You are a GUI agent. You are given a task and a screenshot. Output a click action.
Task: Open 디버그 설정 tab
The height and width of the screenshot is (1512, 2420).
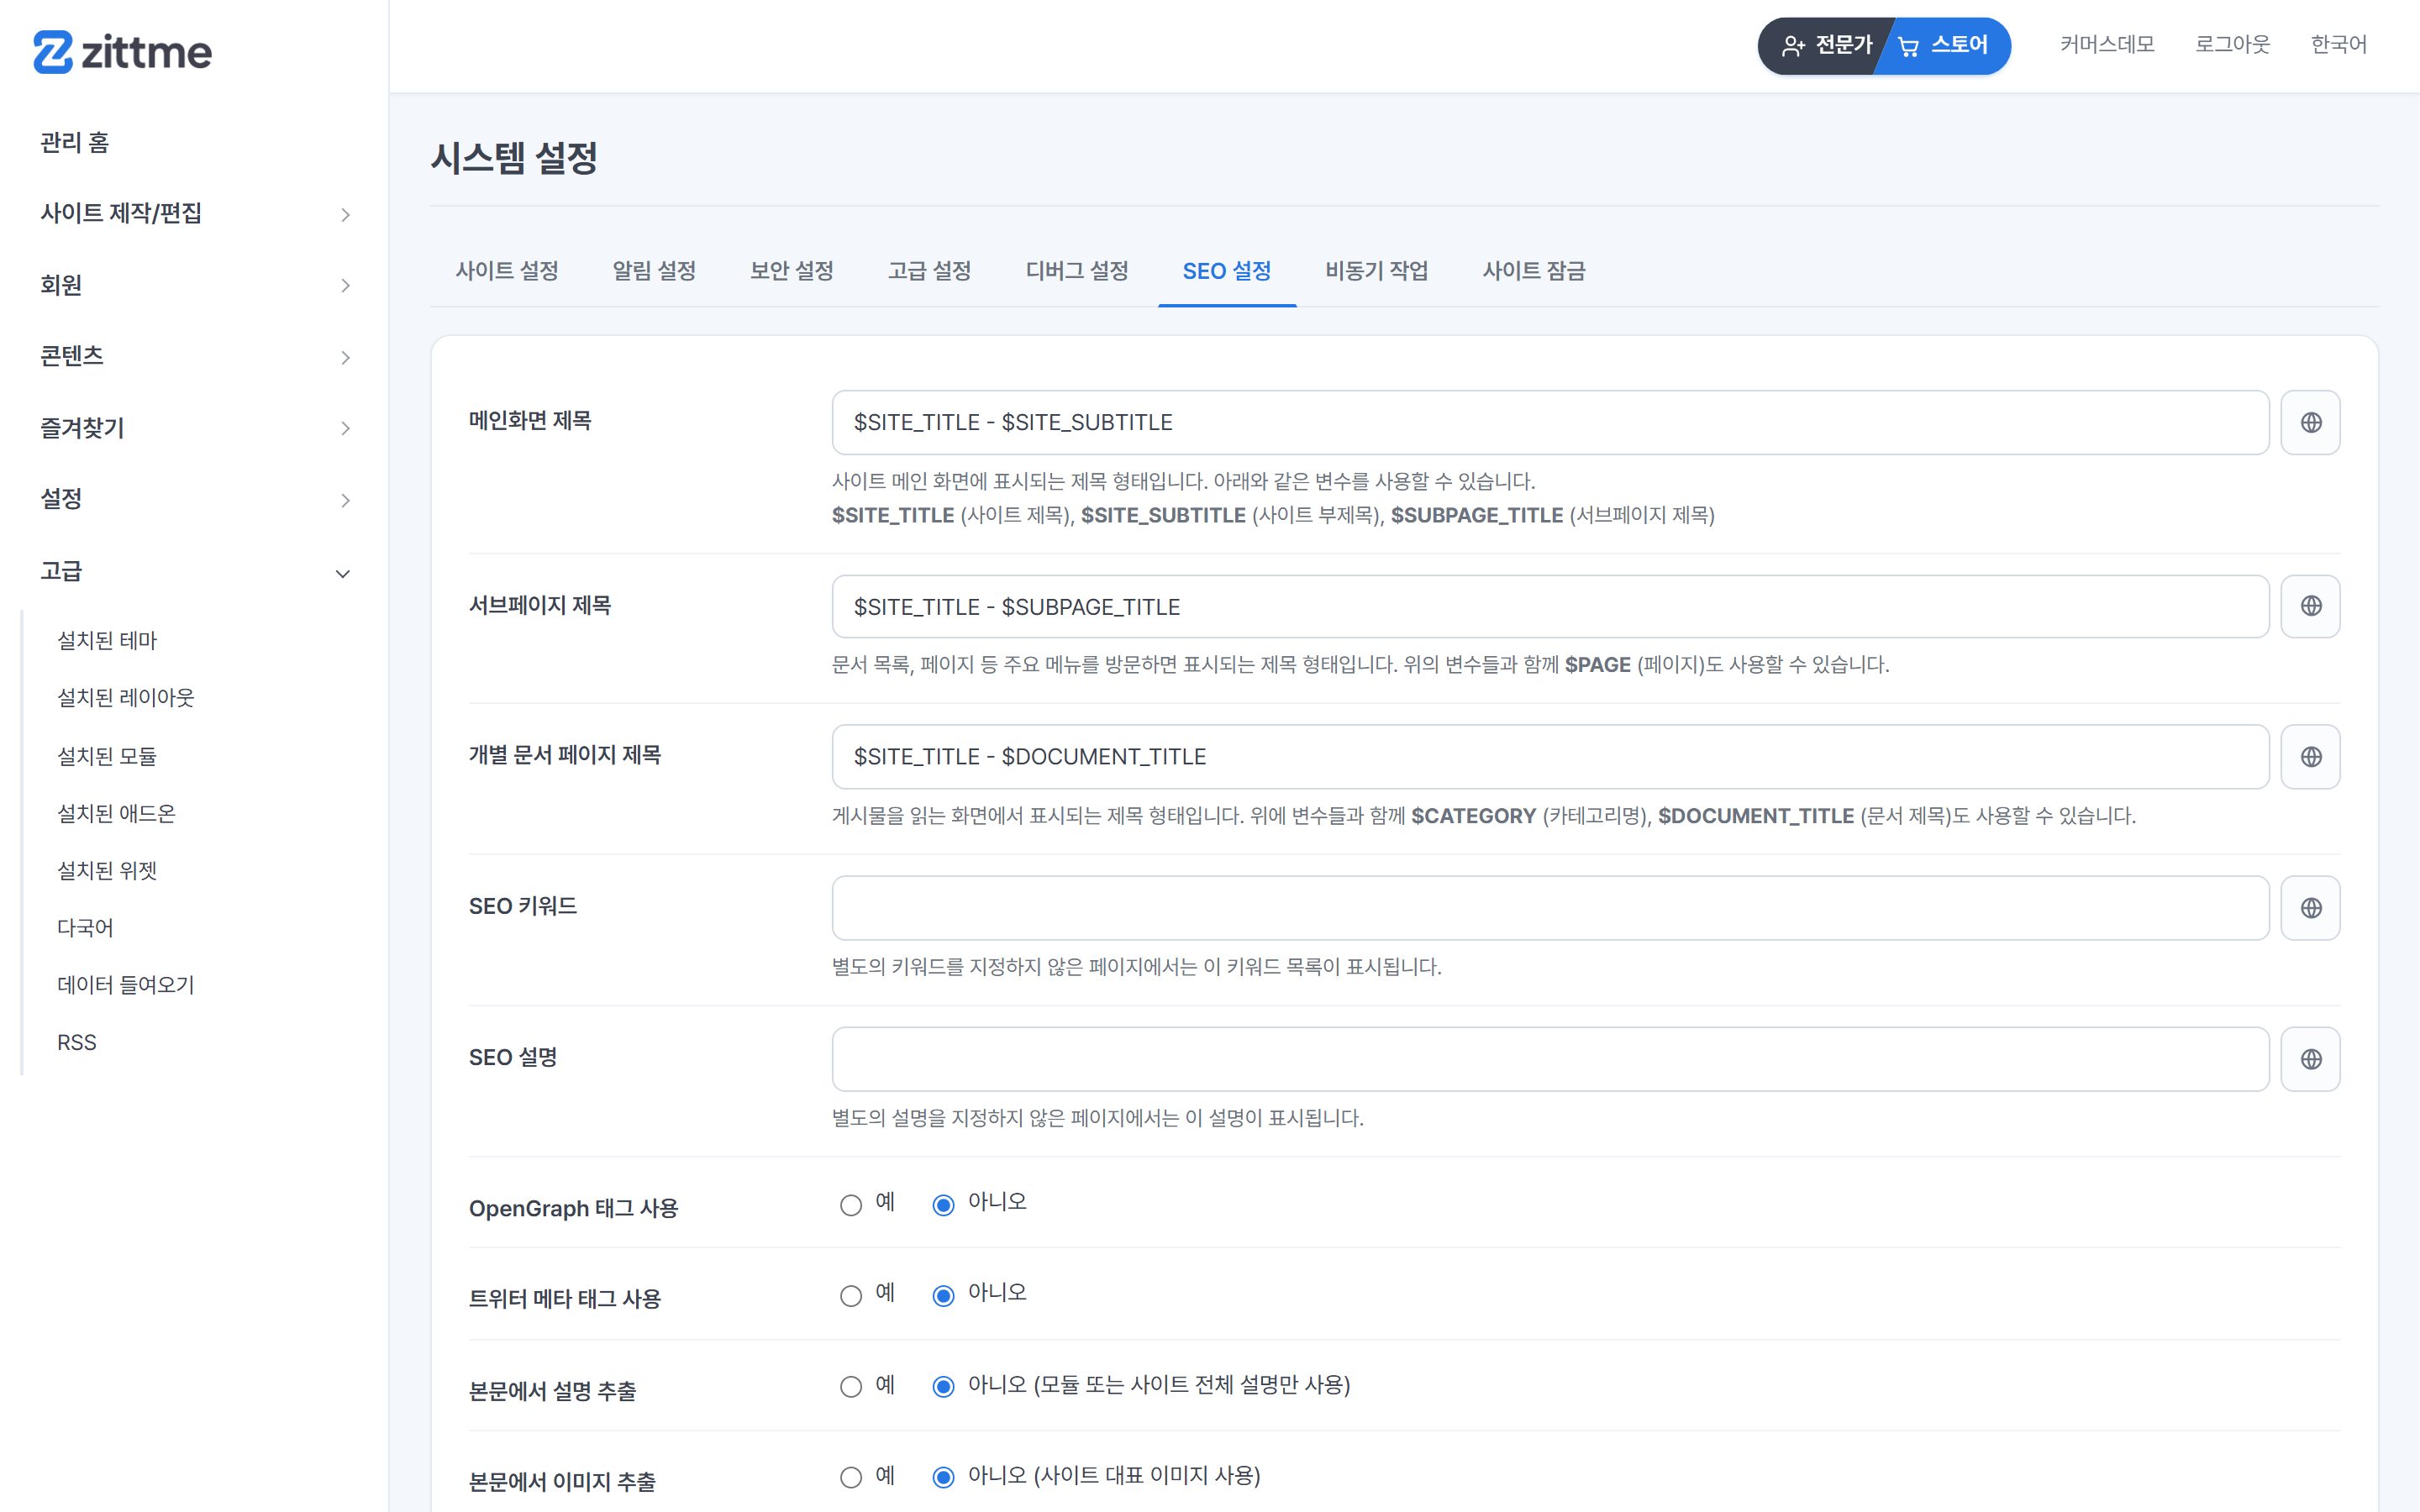[x=1077, y=271]
